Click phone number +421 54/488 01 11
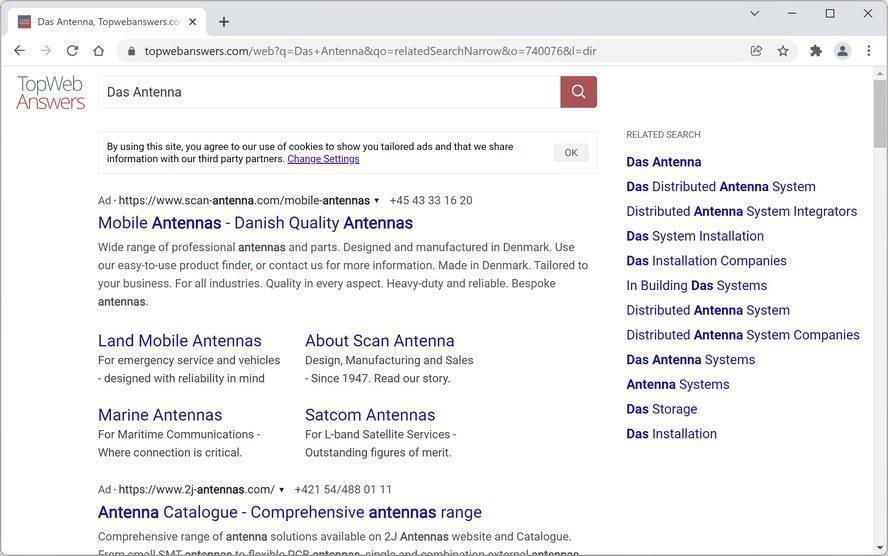The width and height of the screenshot is (888, 556). tap(343, 490)
